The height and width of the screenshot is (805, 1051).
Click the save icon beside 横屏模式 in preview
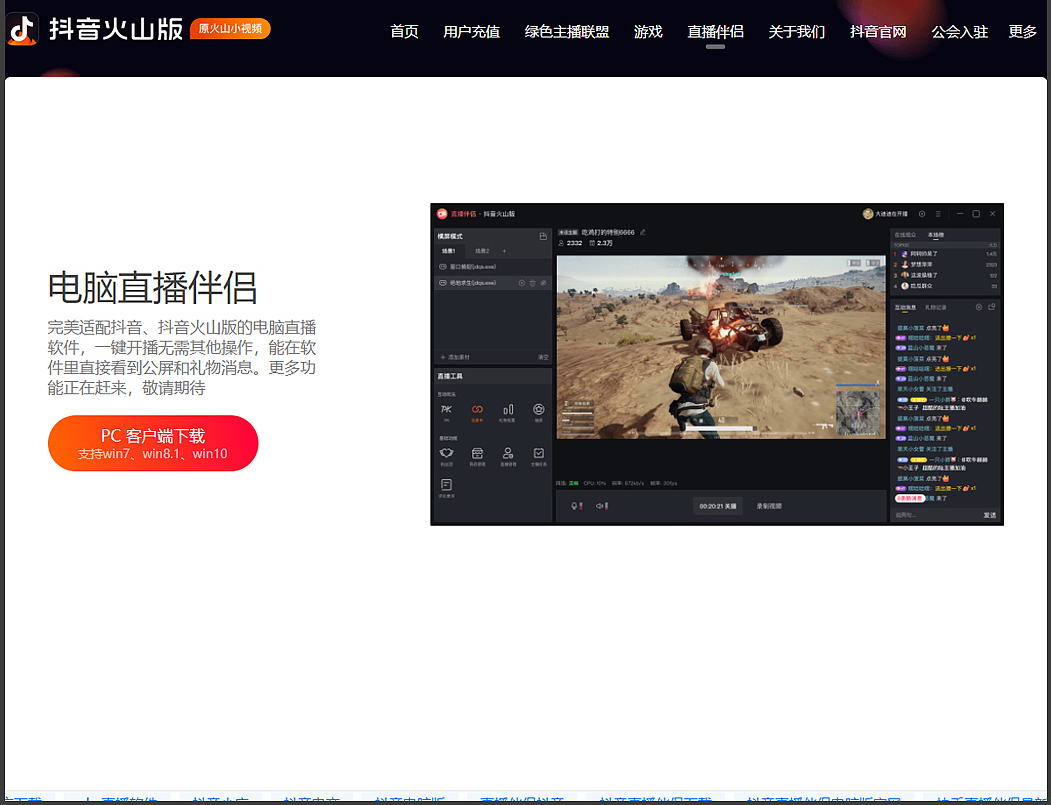coord(543,236)
